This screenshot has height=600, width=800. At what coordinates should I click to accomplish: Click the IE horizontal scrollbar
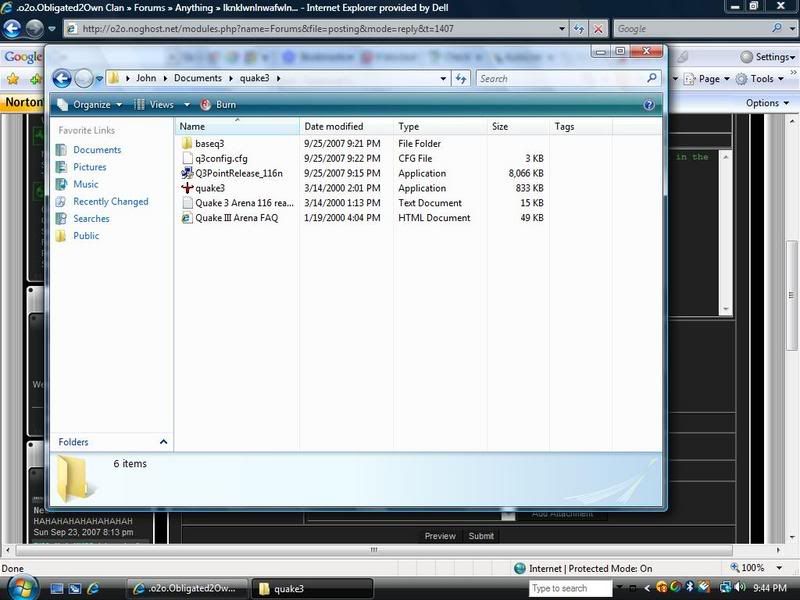[x=374, y=550]
